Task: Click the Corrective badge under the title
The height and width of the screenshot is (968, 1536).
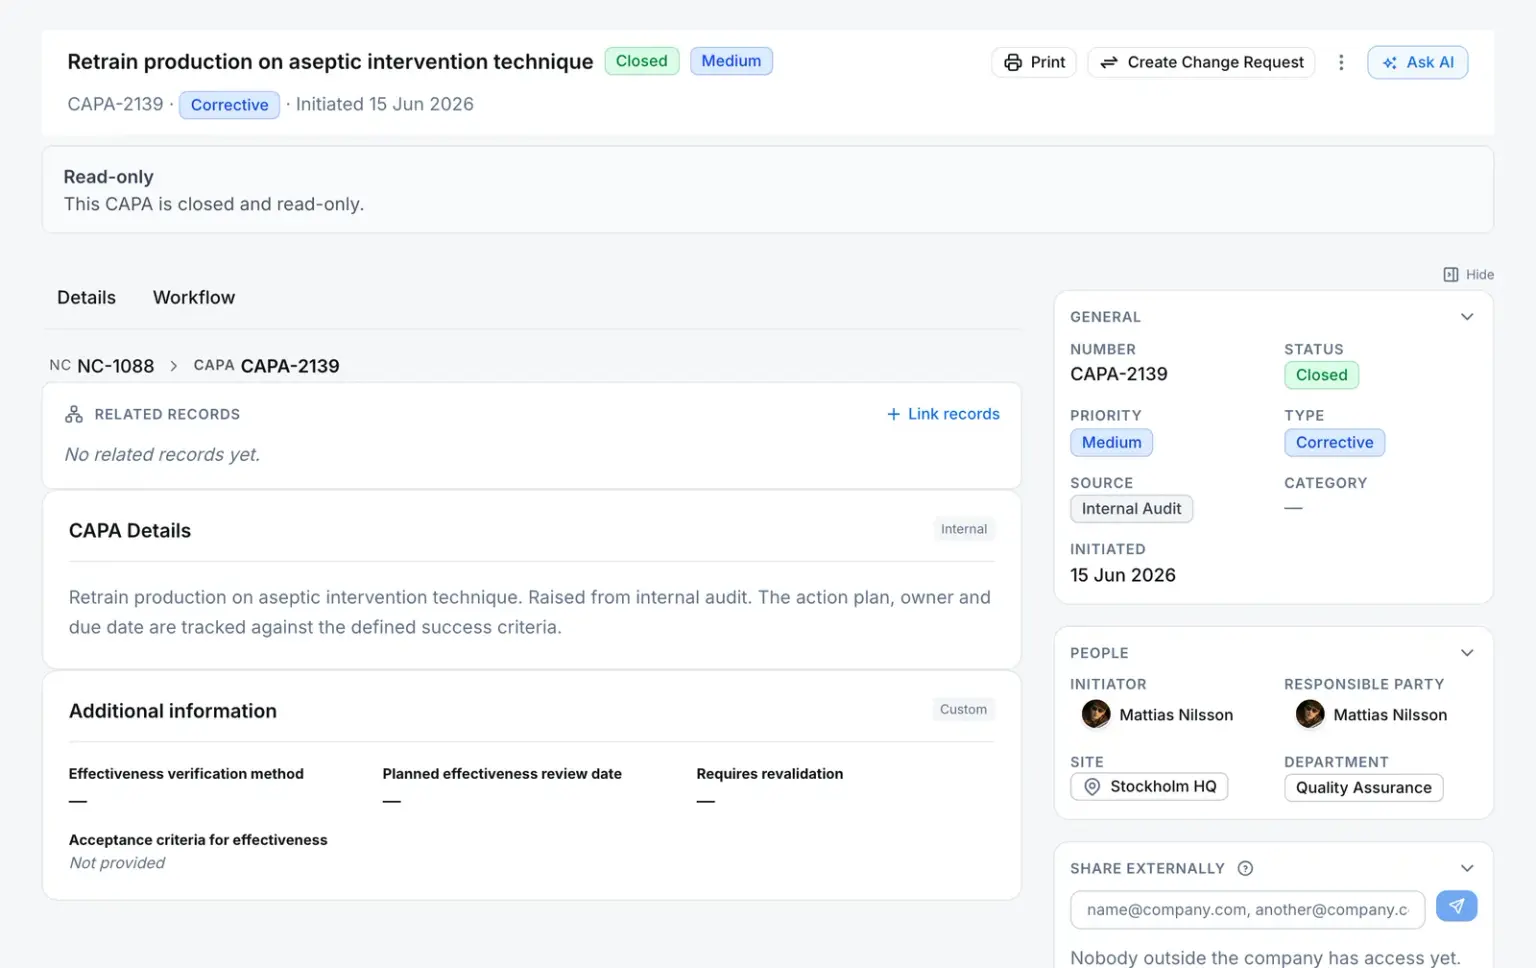Action: [229, 105]
